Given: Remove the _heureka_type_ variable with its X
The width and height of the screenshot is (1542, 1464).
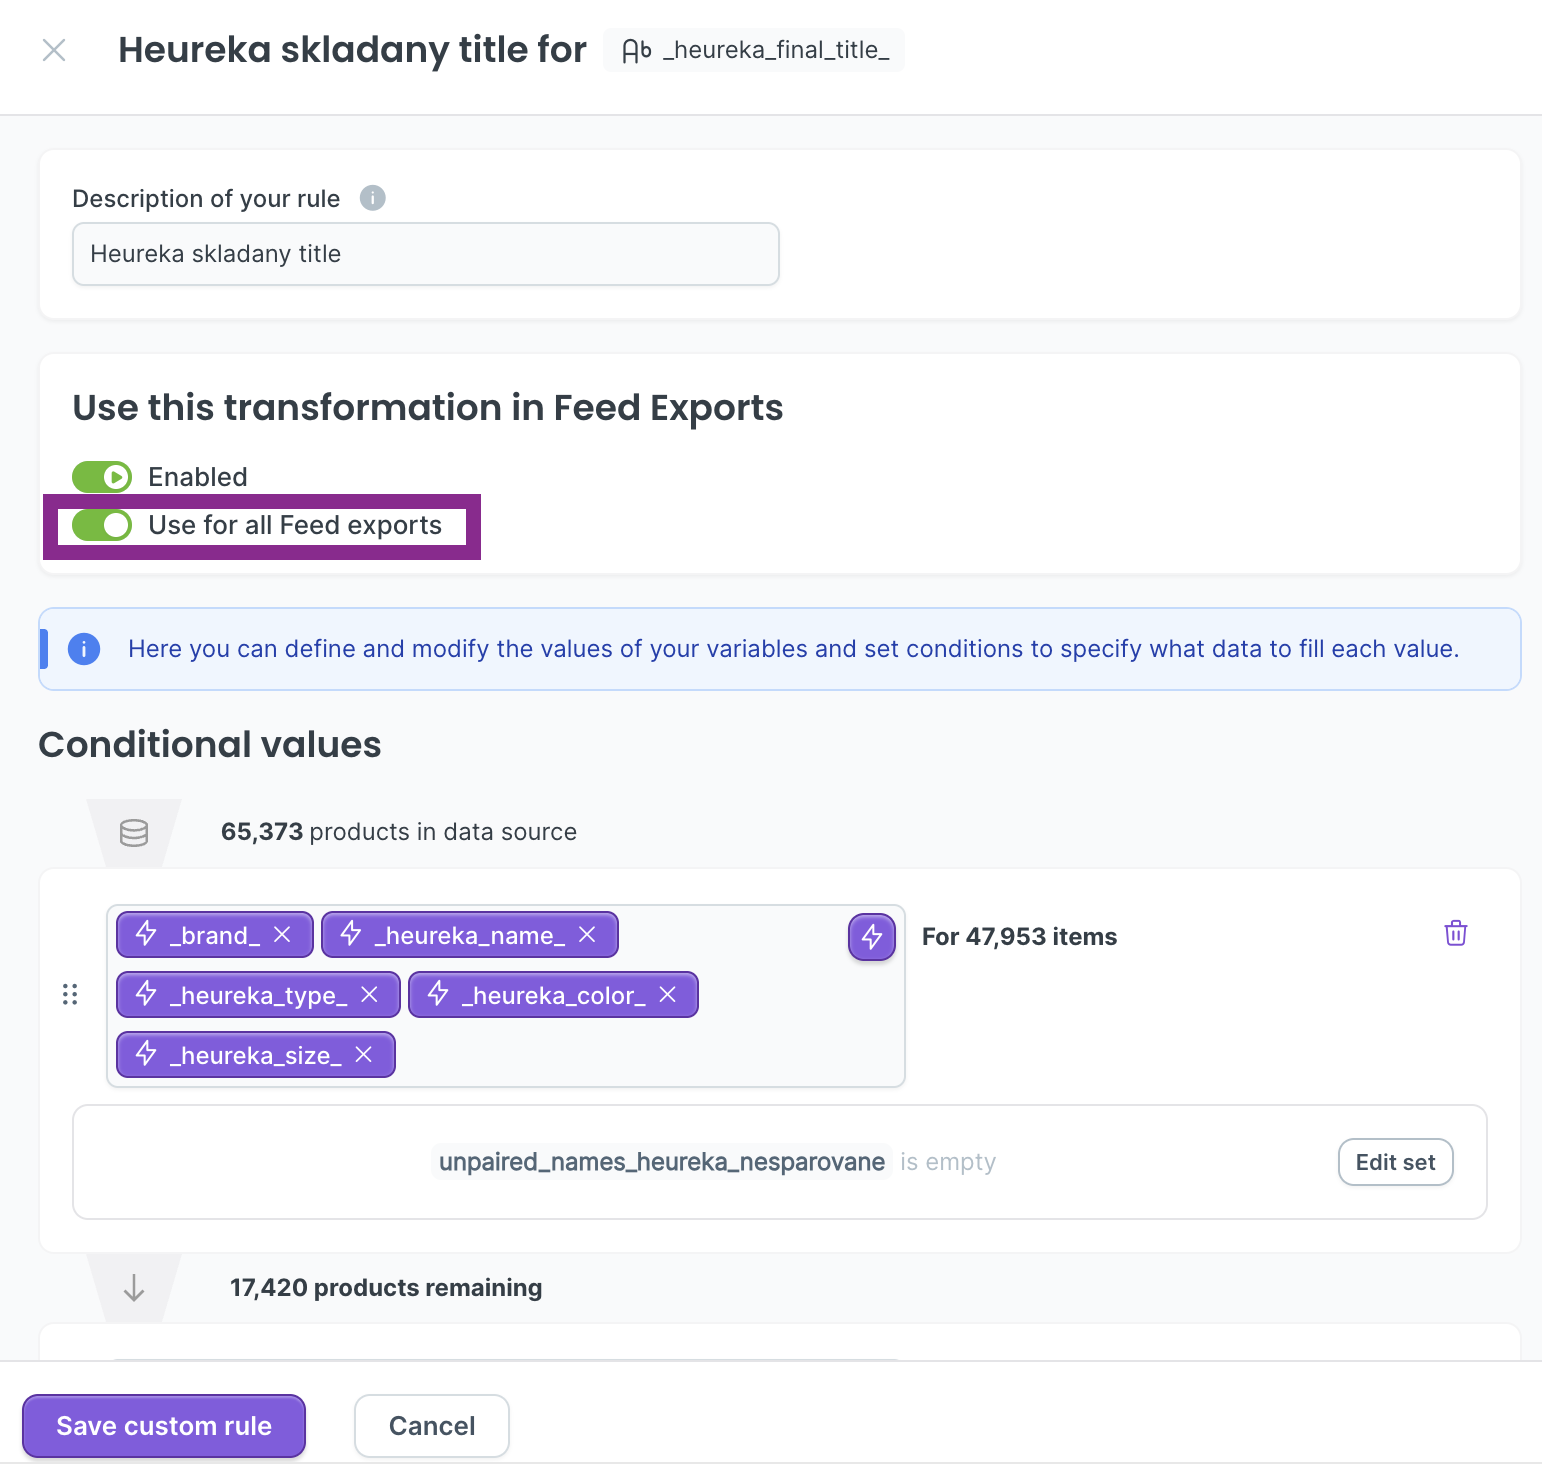Looking at the screenshot, I should click(x=371, y=994).
